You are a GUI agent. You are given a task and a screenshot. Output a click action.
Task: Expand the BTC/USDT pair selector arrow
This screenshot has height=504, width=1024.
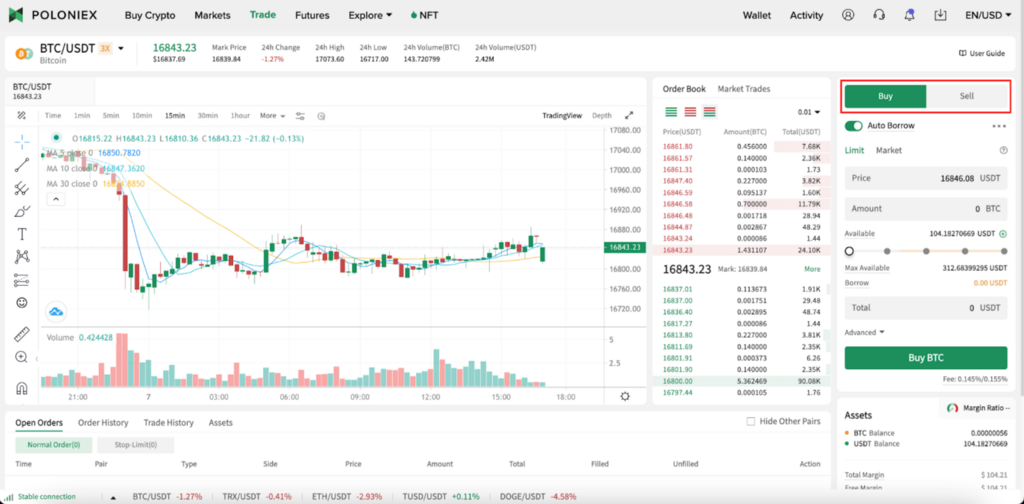click(121, 48)
